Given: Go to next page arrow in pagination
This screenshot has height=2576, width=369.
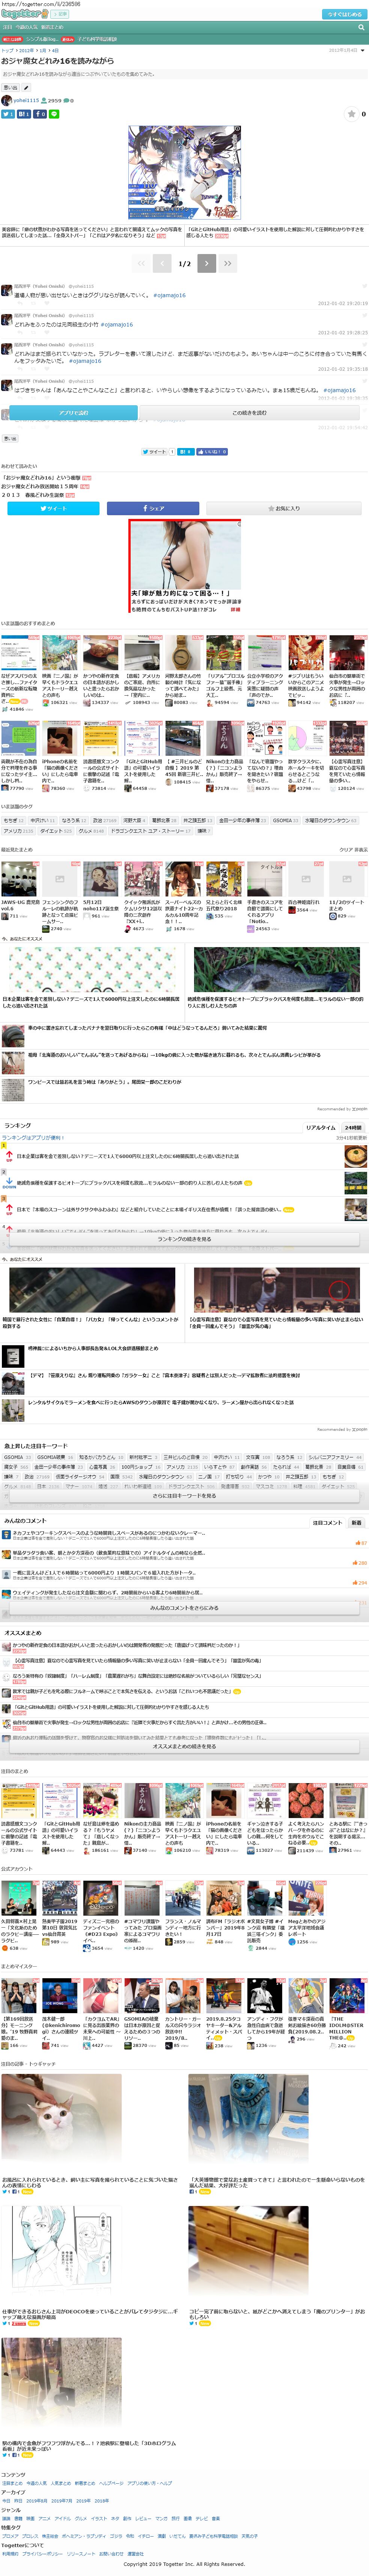Looking at the screenshot, I should [x=207, y=263].
